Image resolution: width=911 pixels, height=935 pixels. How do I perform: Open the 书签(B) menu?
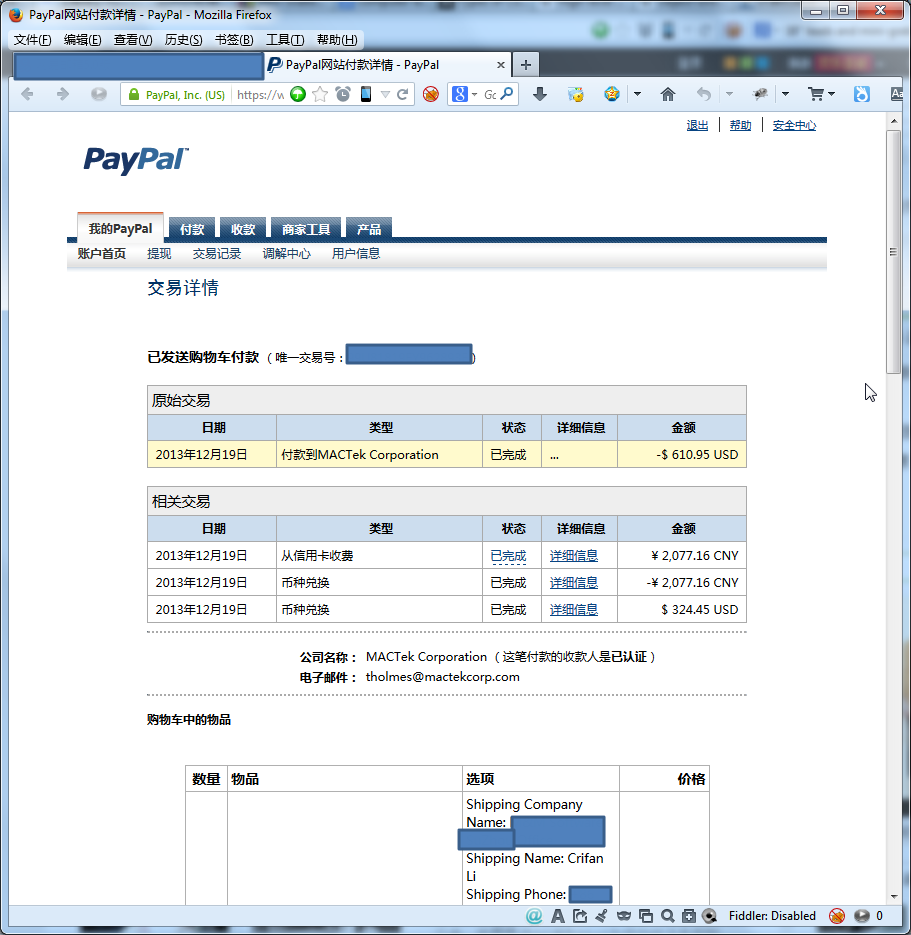tap(234, 40)
